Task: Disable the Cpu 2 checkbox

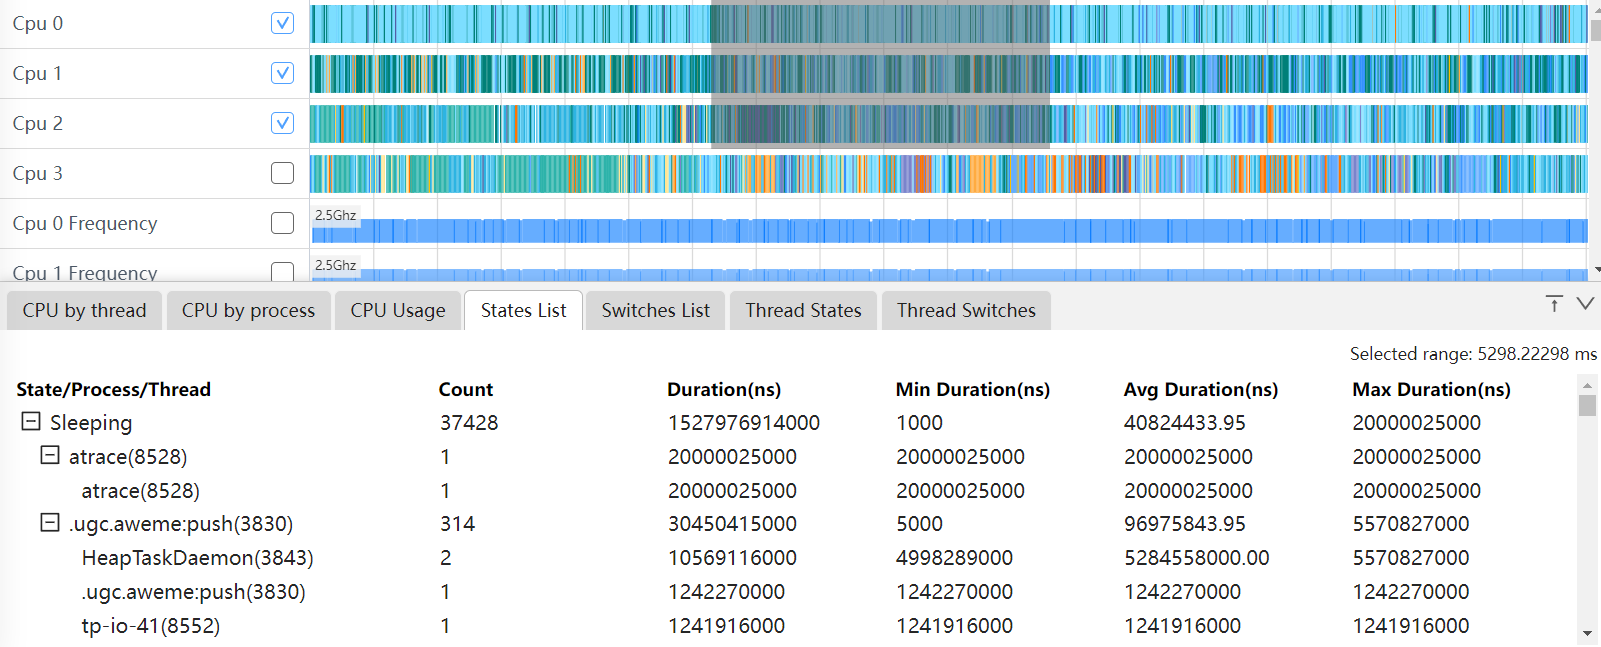Action: click(x=282, y=123)
